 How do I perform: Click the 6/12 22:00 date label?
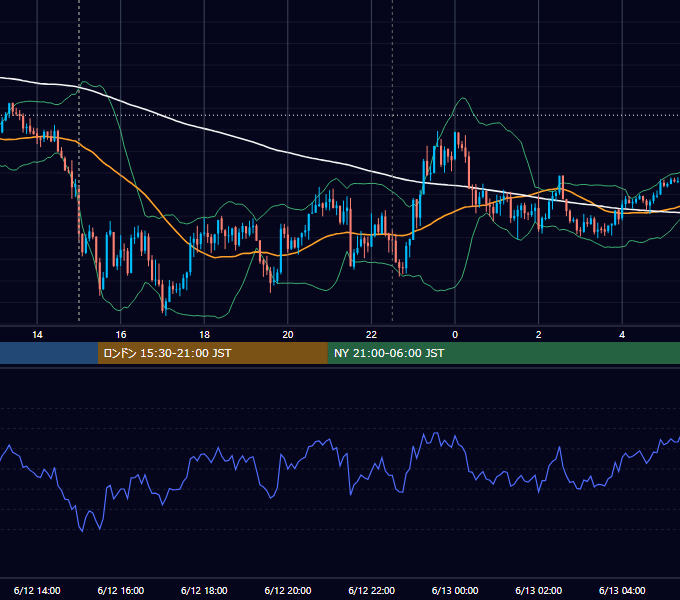(x=372, y=590)
